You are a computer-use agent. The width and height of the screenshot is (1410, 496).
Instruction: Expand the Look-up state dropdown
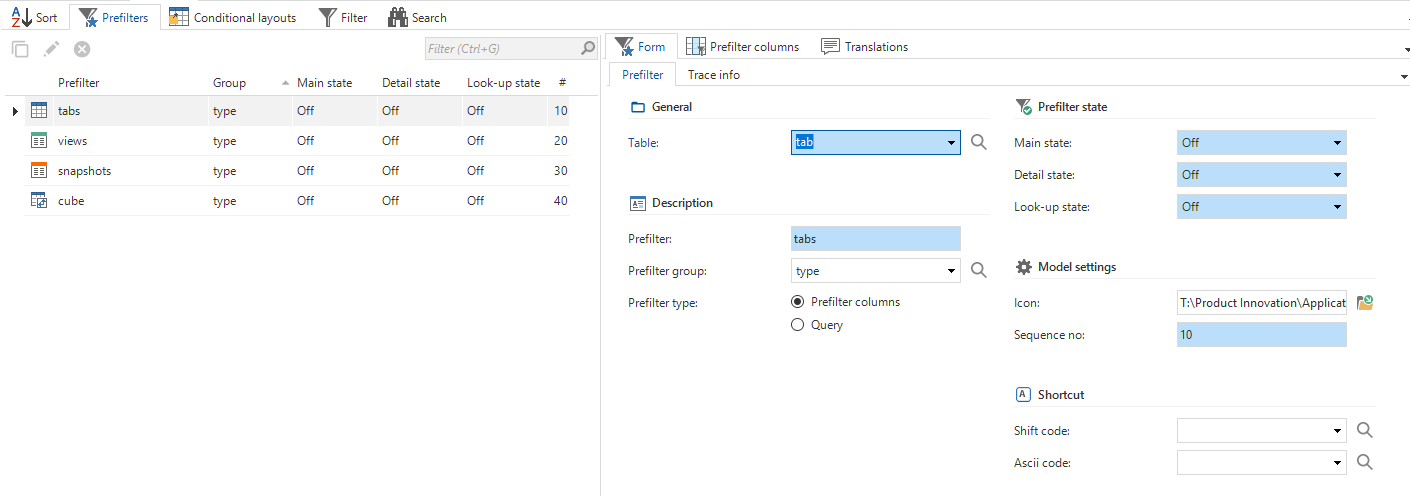1337,207
